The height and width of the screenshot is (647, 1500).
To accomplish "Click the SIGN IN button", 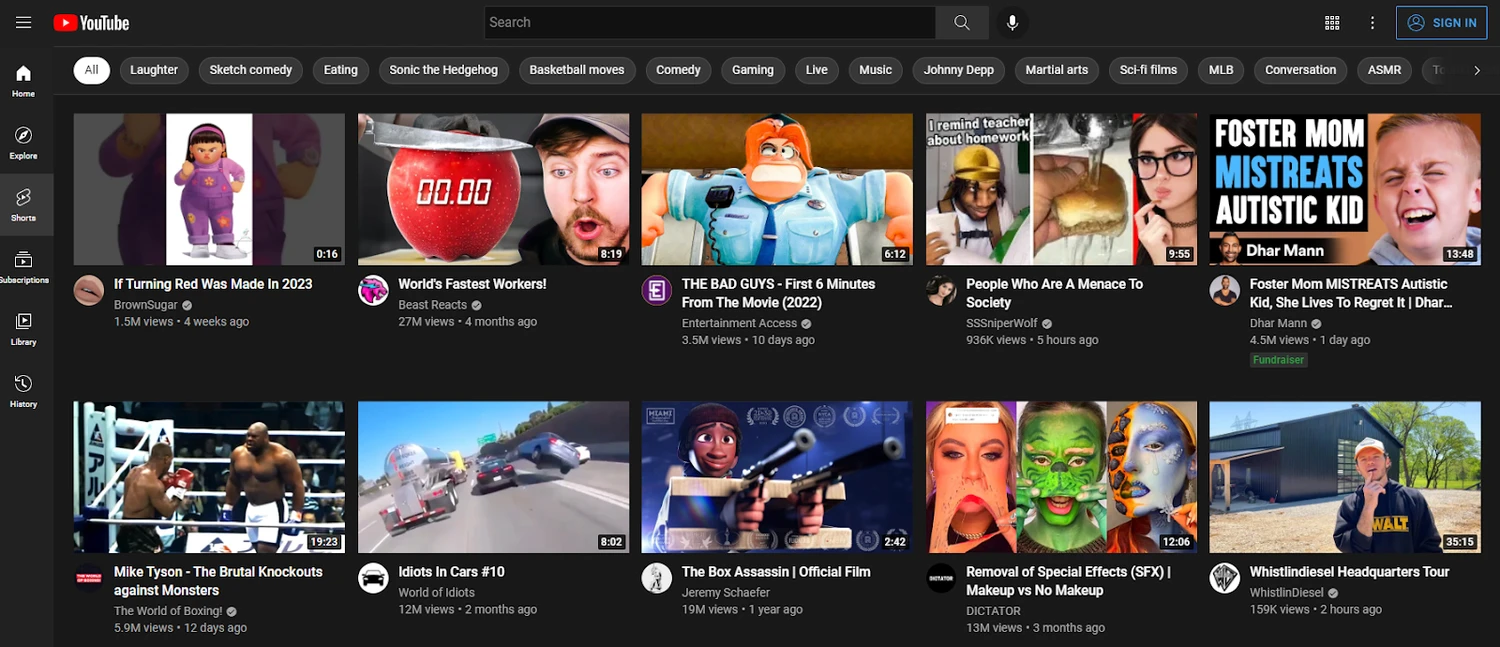I will click(x=1441, y=22).
